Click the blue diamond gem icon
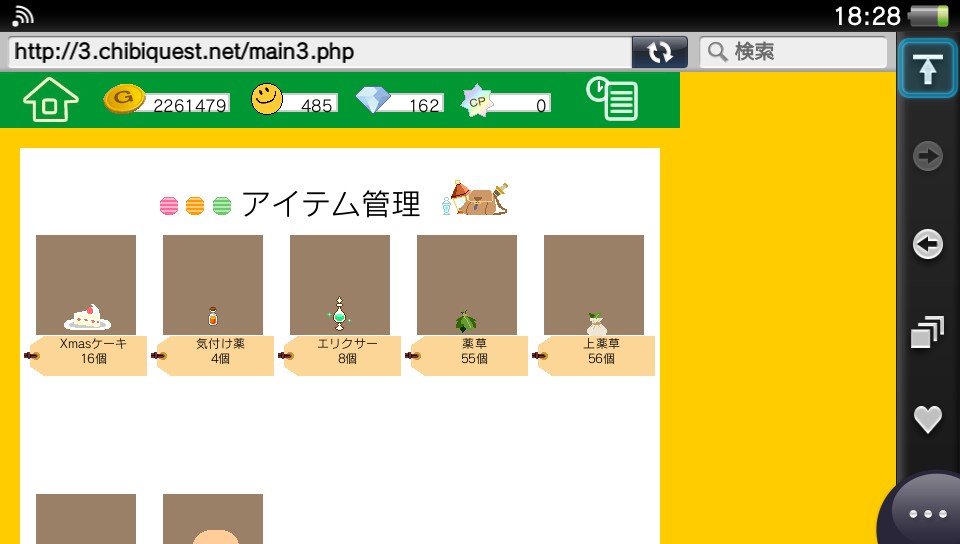960x544 pixels. [373, 99]
